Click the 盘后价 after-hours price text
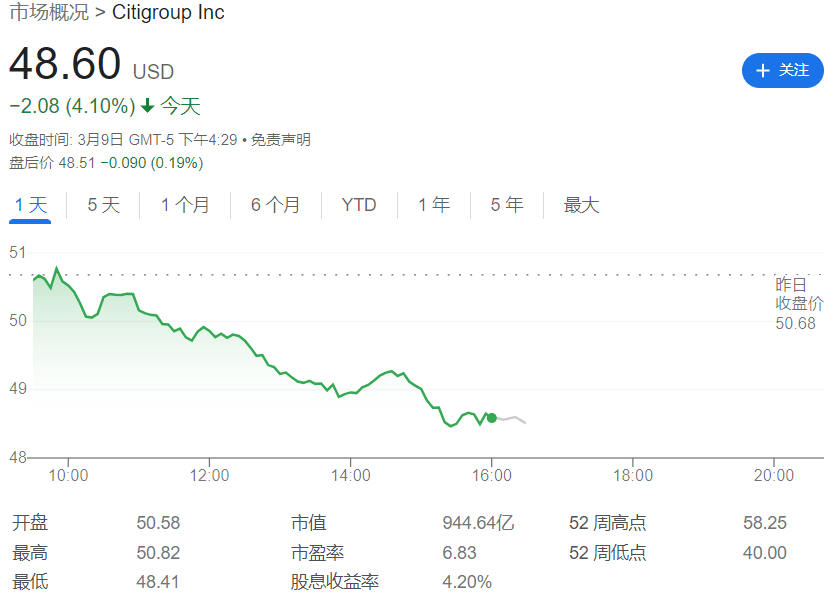This screenshot has width=833, height=596. (x=104, y=162)
